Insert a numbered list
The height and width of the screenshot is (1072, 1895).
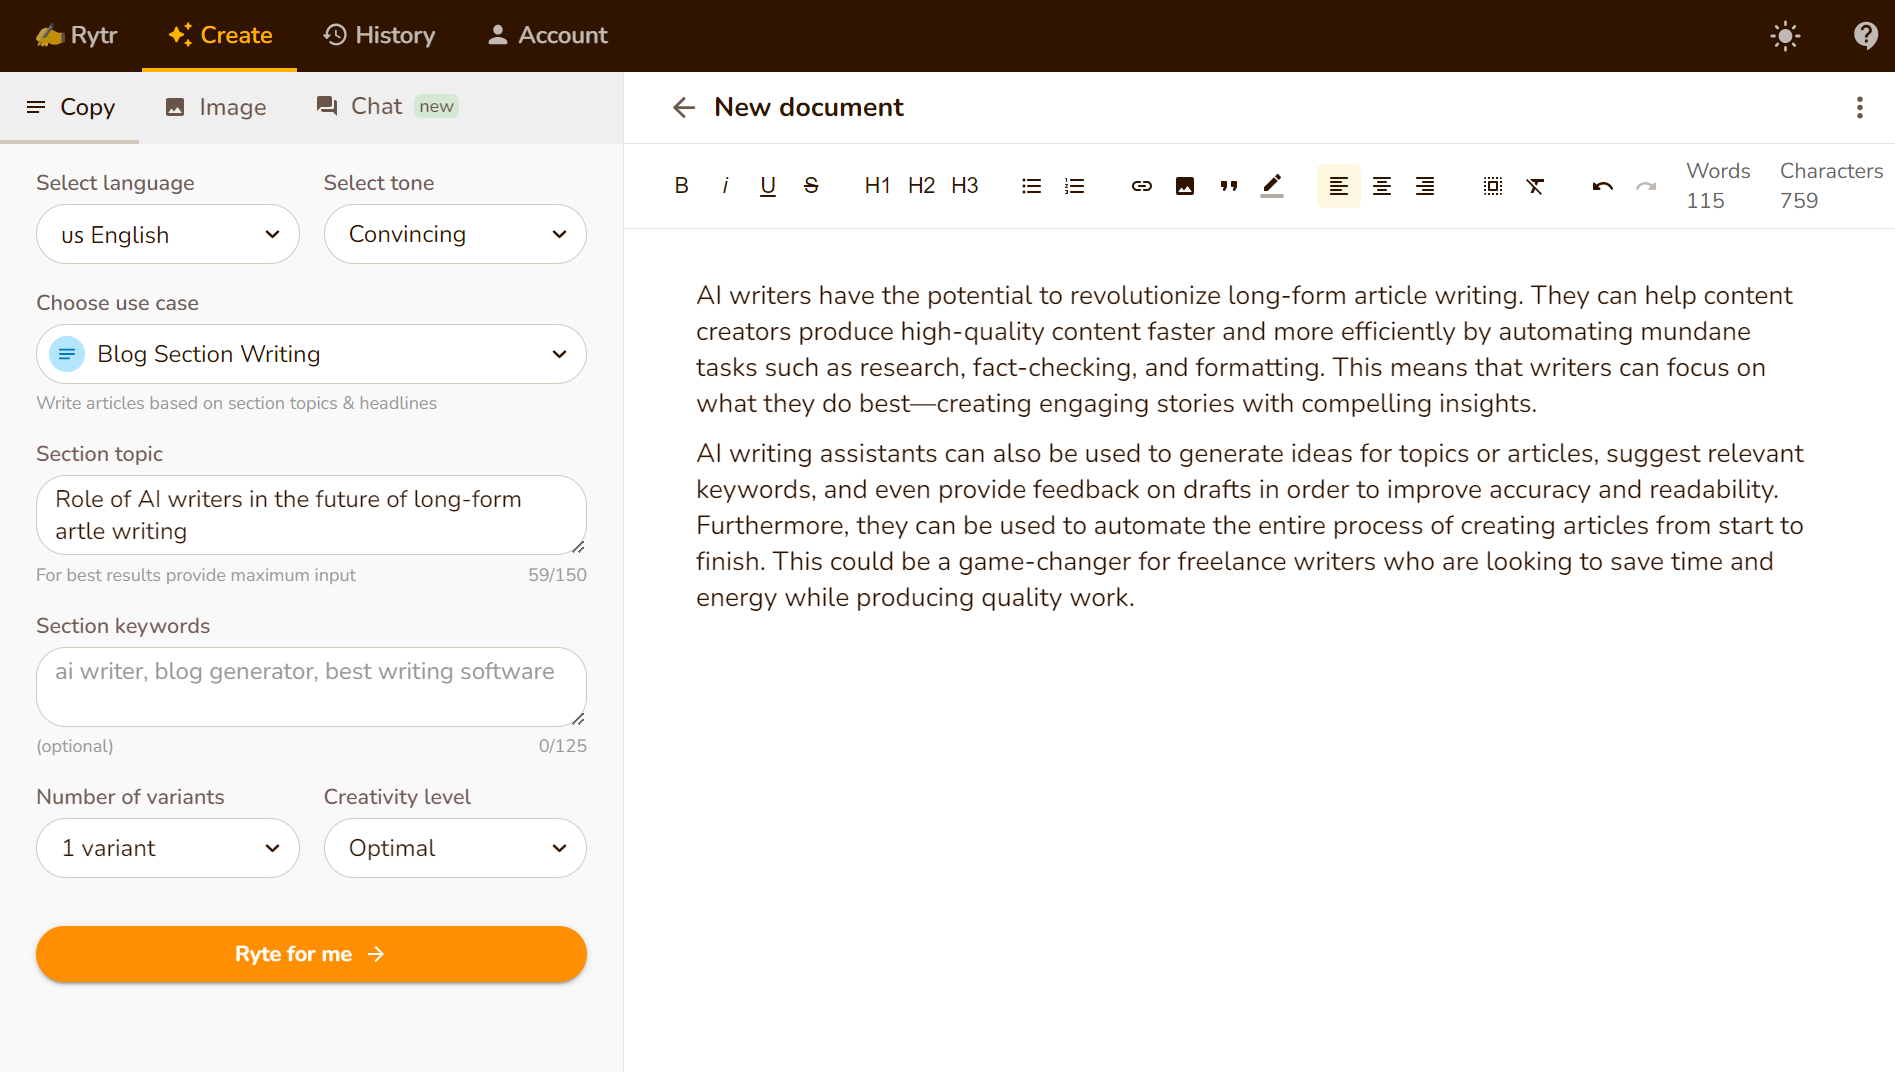coord(1074,186)
